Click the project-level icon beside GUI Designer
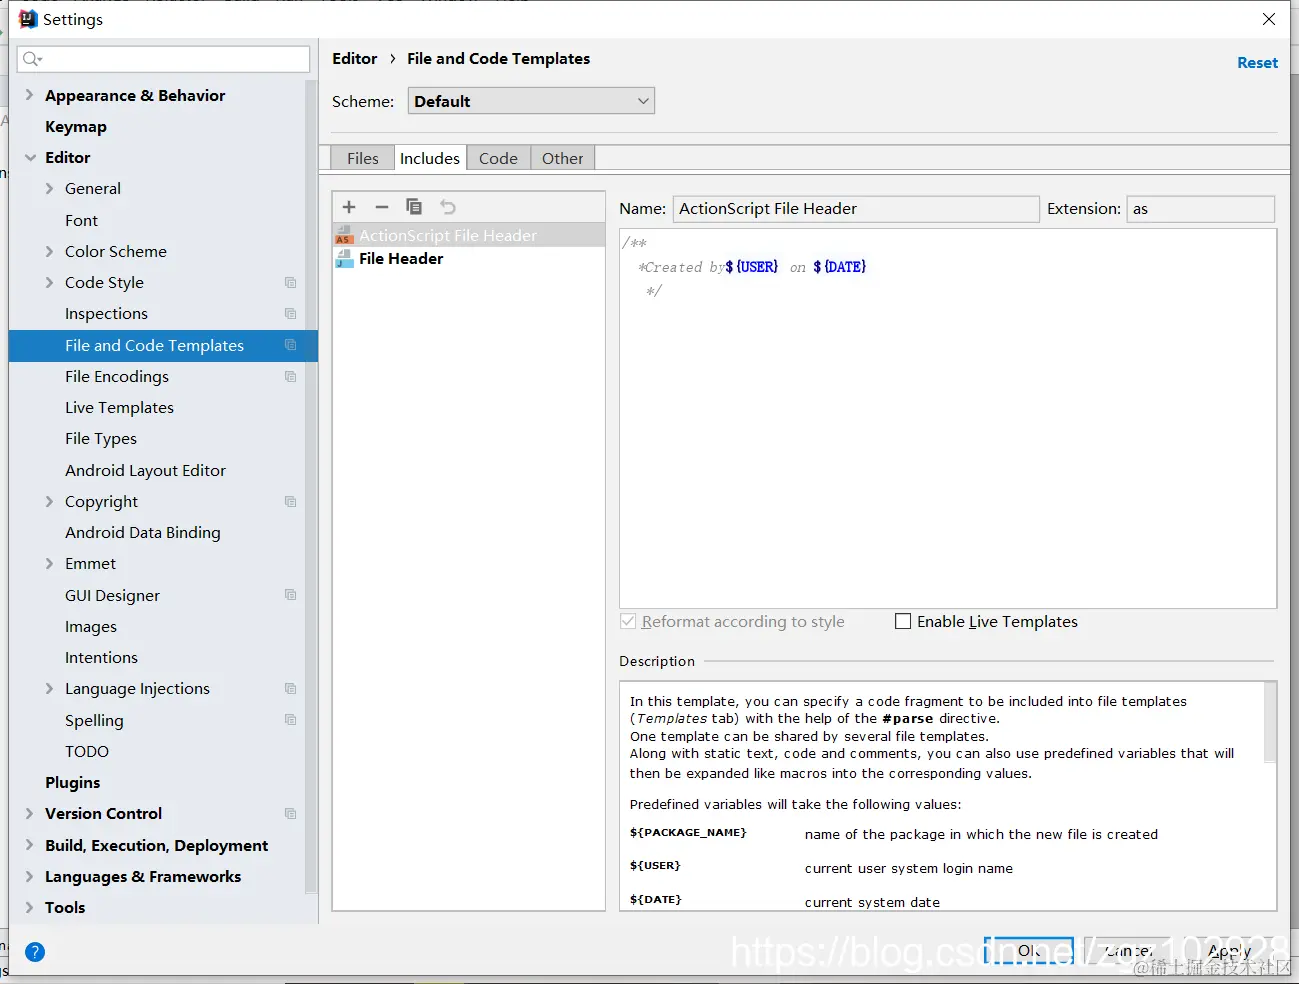 tap(290, 595)
